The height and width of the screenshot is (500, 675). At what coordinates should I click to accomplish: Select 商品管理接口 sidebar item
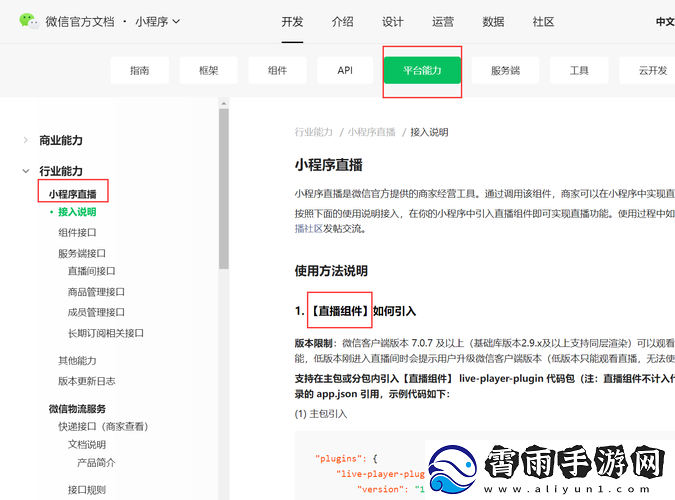coord(96,292)
